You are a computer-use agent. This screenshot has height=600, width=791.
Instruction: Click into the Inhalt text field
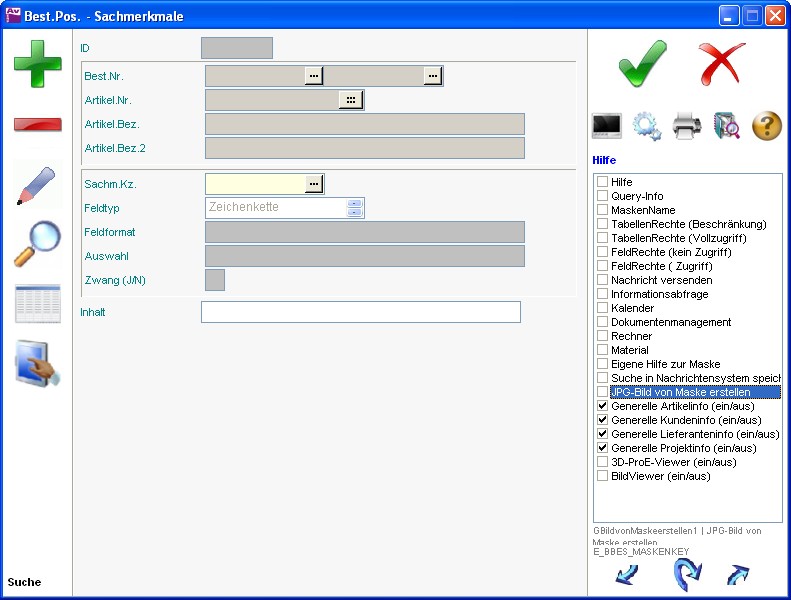360,312
